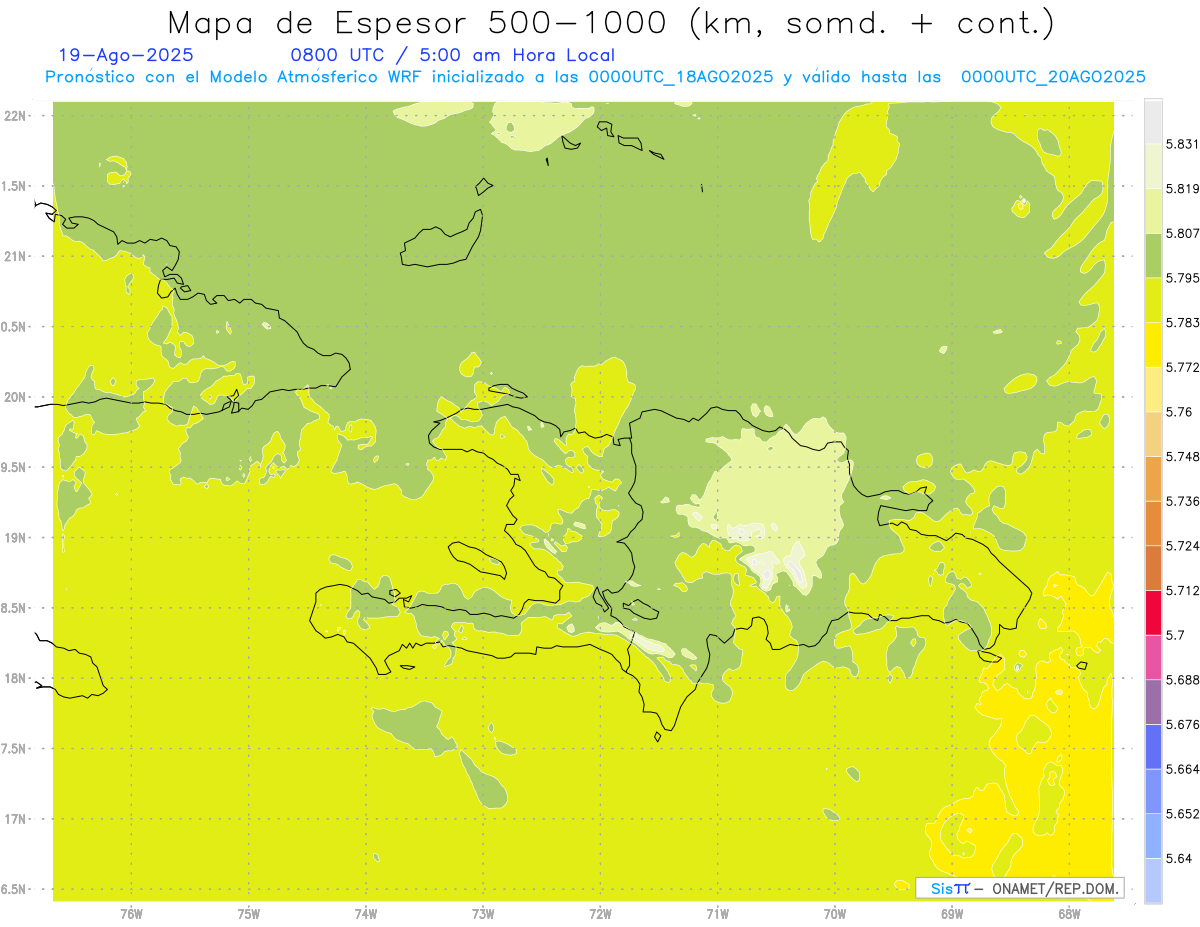Select the pink legend band between 5.688 and 5.7
Viewport: 1200px width, 927px height.
point(1153,657)
